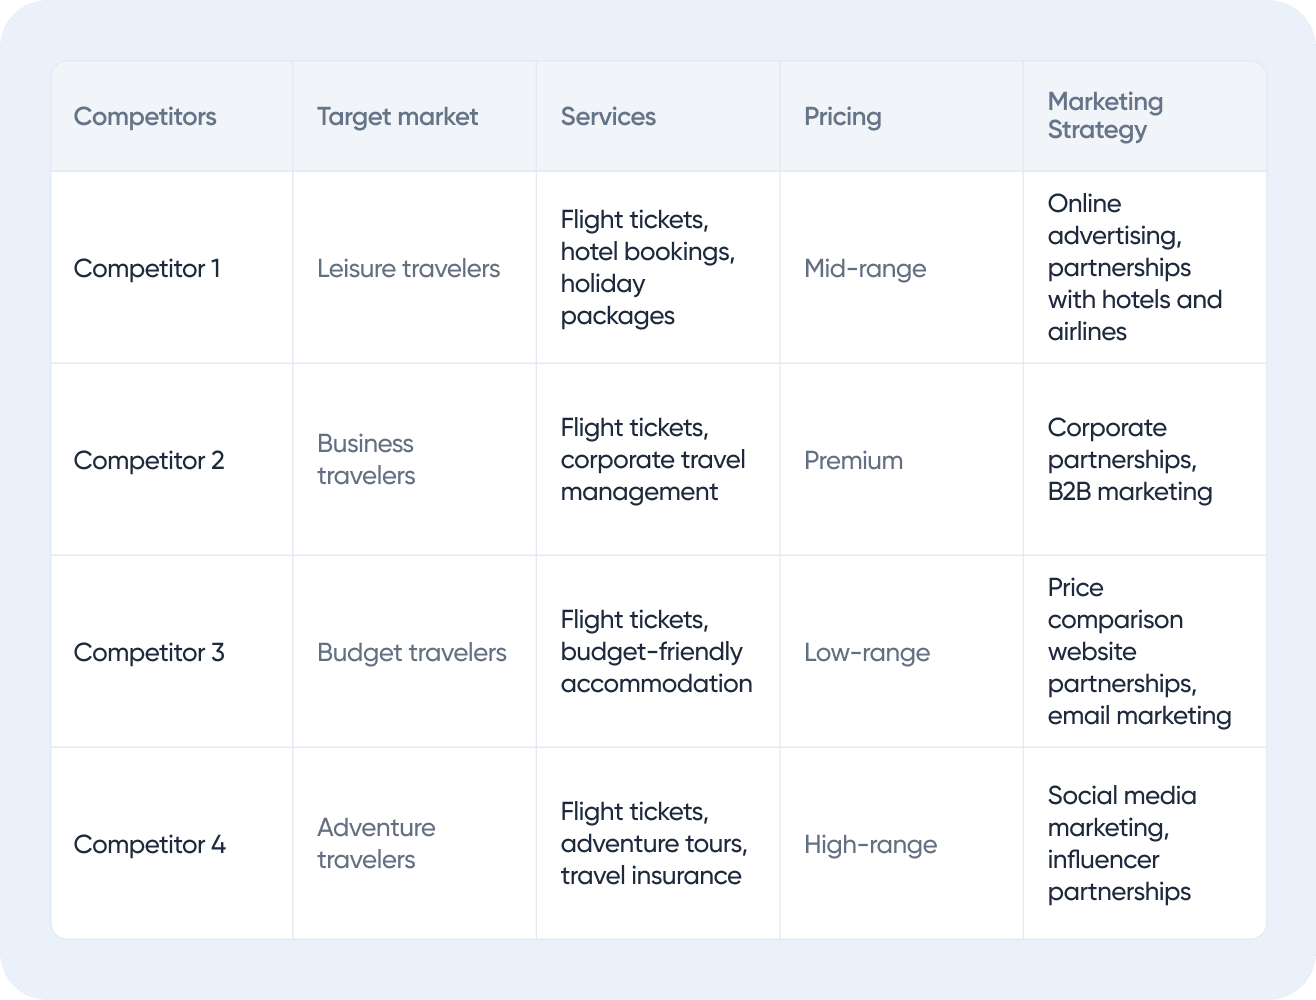Select the Business travelers cell

coord(366,459)
